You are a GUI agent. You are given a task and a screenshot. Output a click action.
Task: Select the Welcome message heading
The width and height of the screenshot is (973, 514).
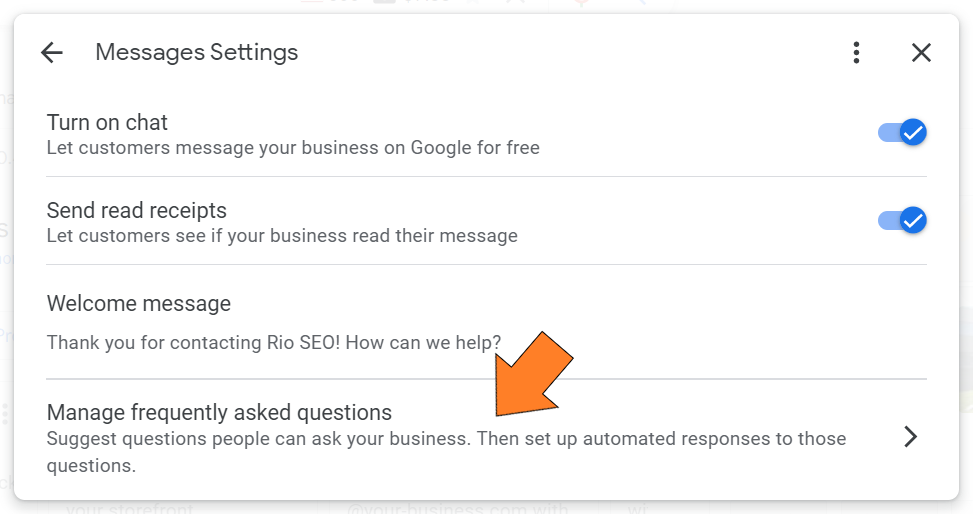pyautogui.click(x=139, y=303)
